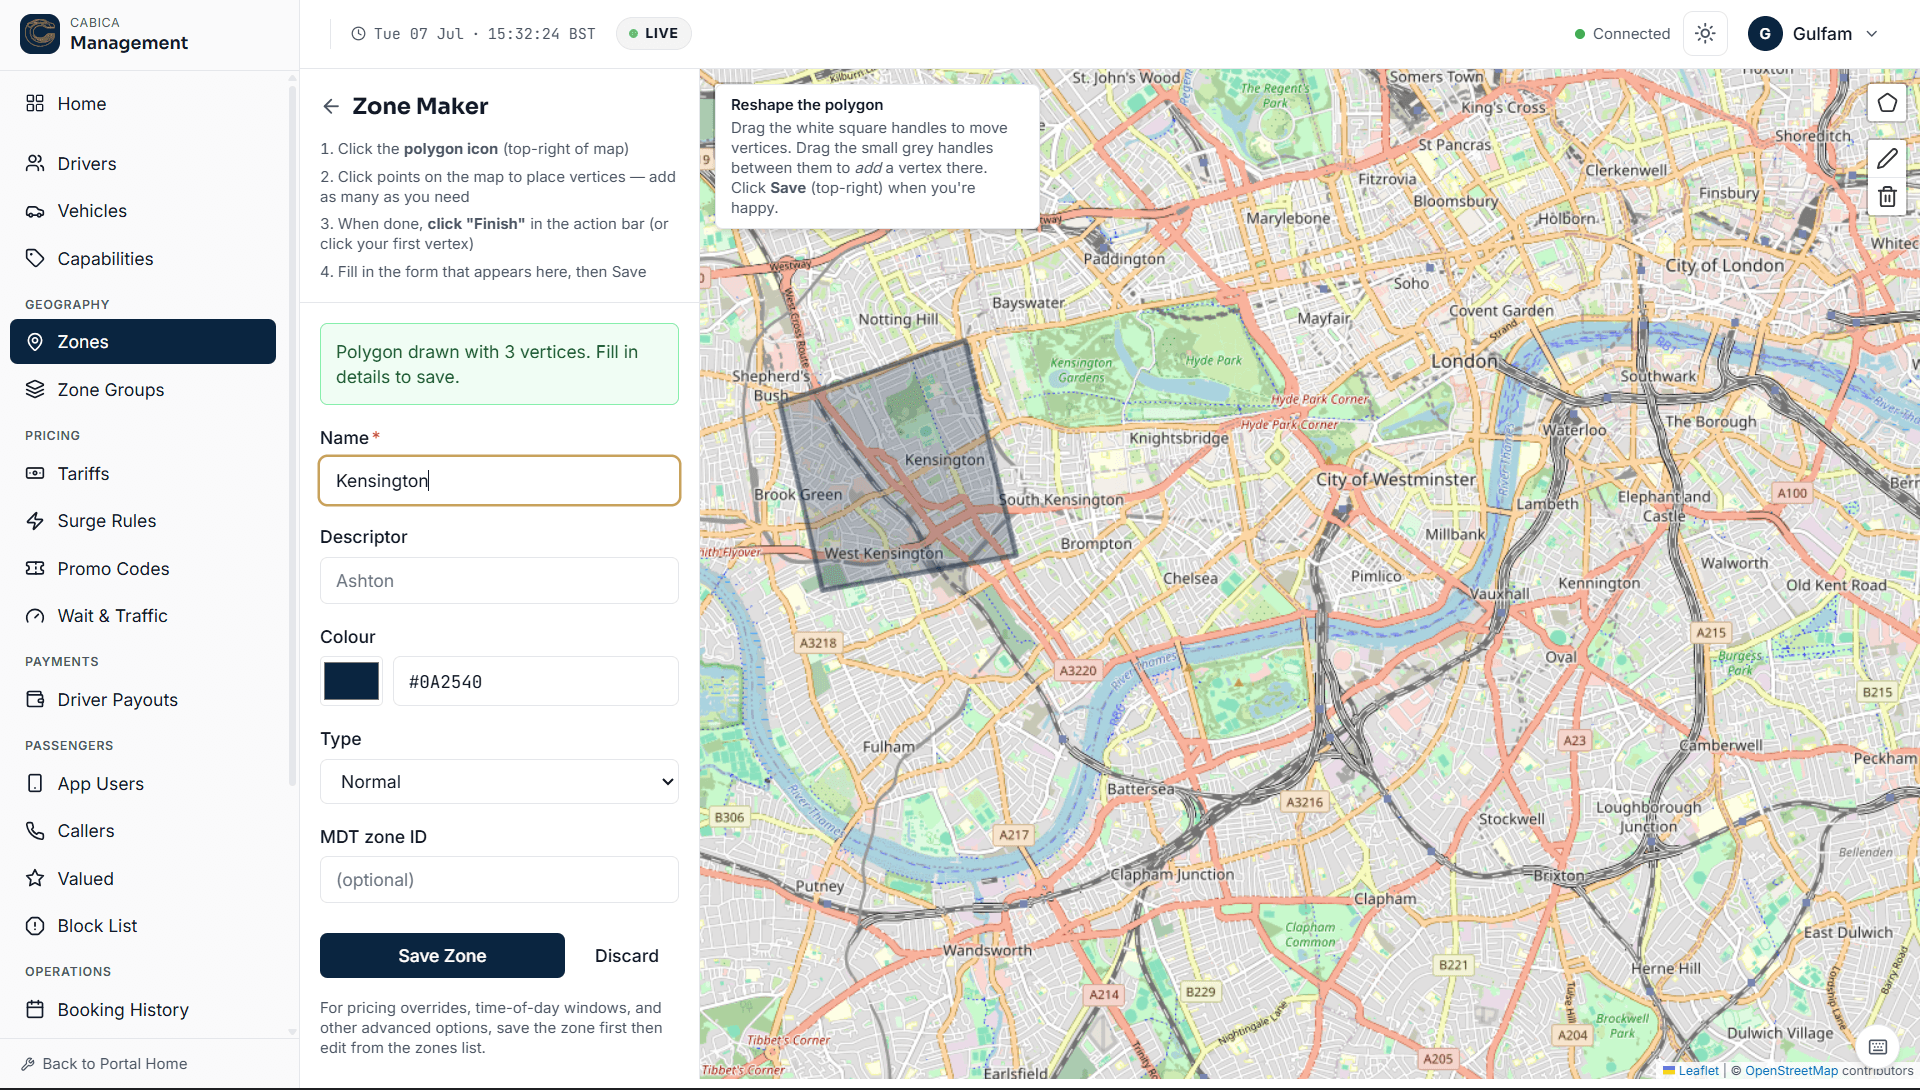The width and height of the screenshot is (1920, 1090).
Task: Click the Drivers people icon
Action: pyautogui.click(x=35, y=163)
